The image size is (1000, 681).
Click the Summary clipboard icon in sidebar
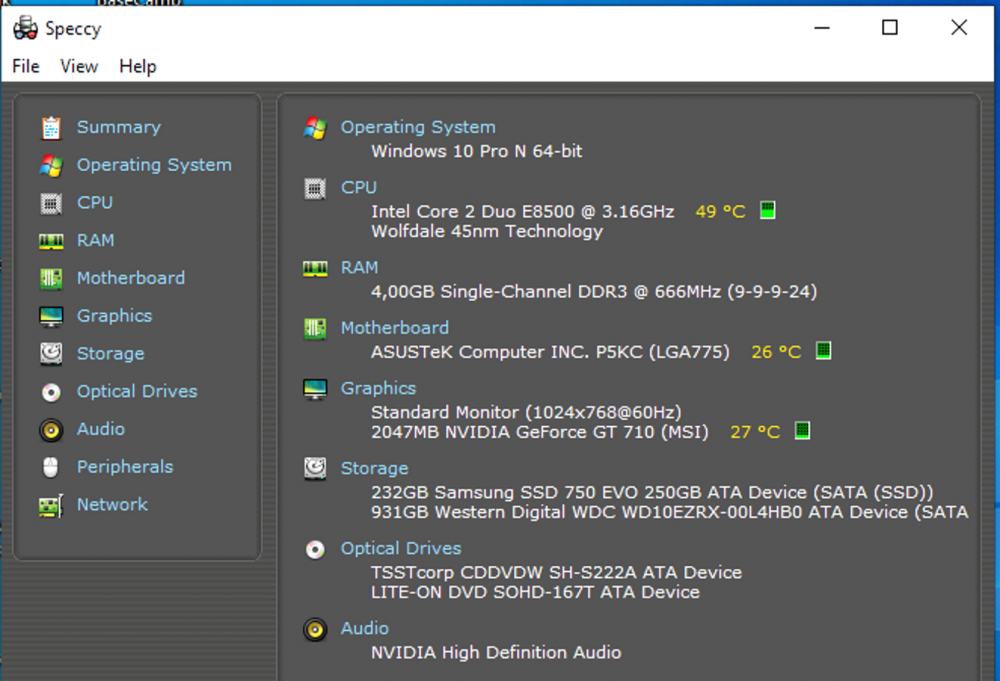click(51, 128)
